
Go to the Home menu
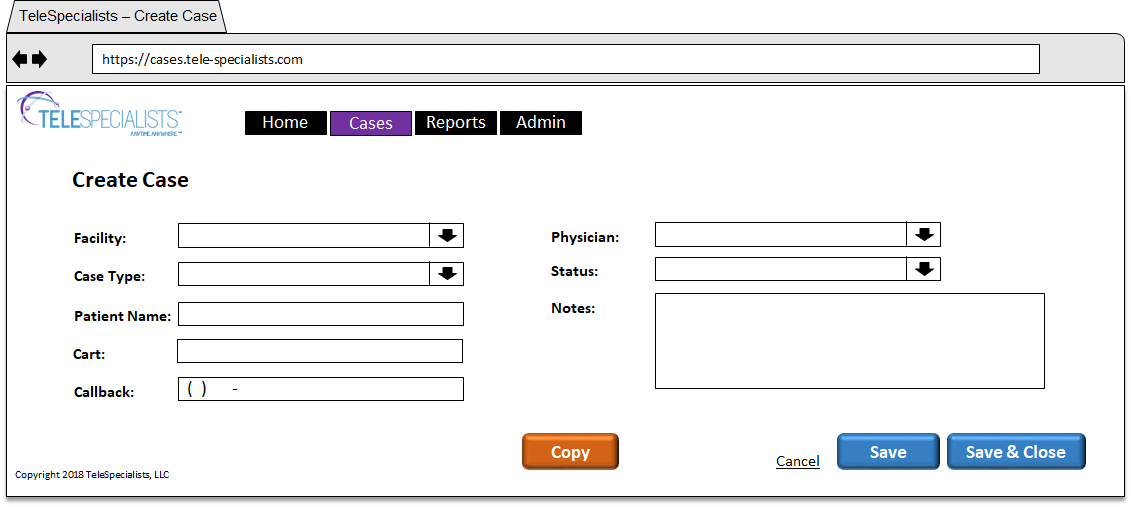point(285,123)
